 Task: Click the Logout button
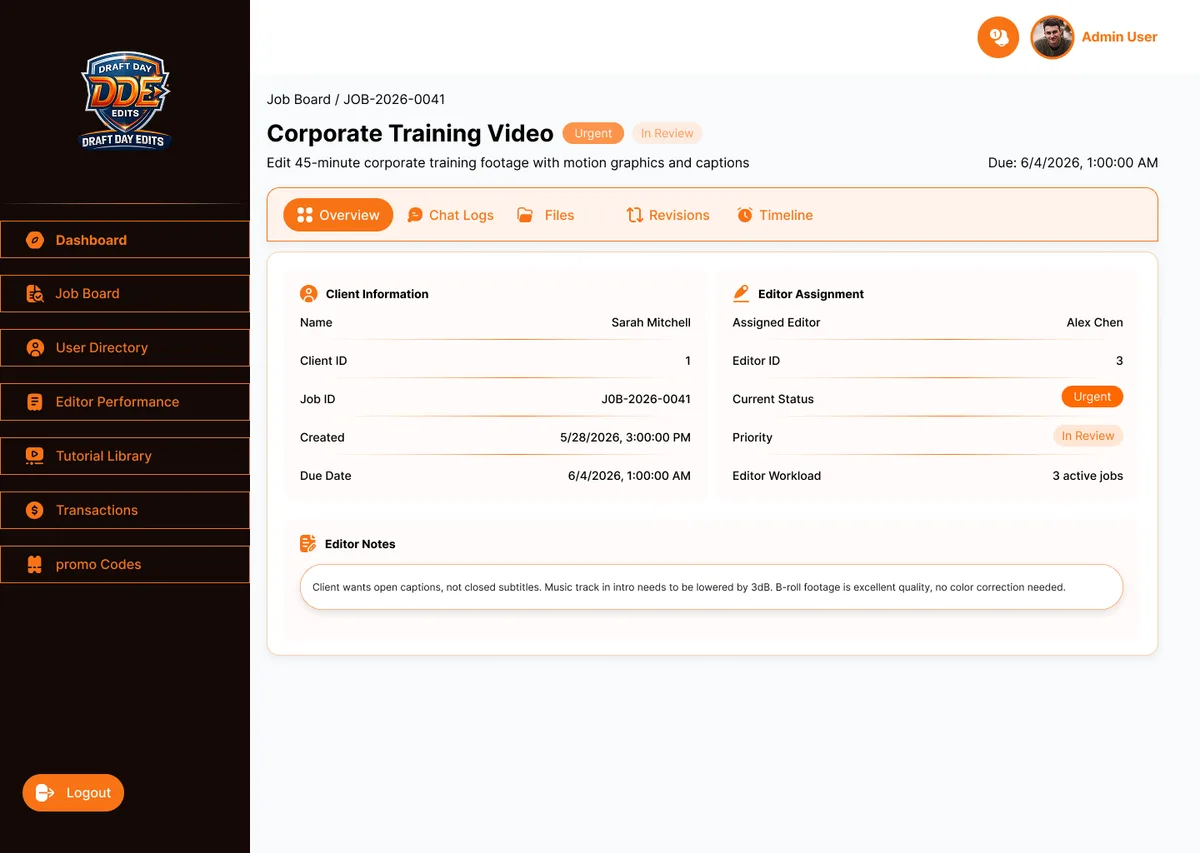pyautogui.click(x=74, y=793)
